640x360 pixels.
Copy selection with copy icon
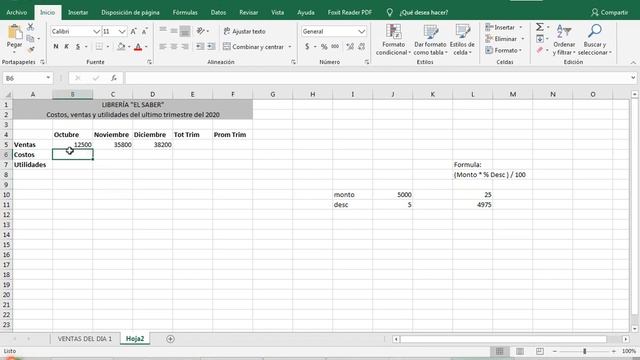pyautogui.click(x=30, y=39)
